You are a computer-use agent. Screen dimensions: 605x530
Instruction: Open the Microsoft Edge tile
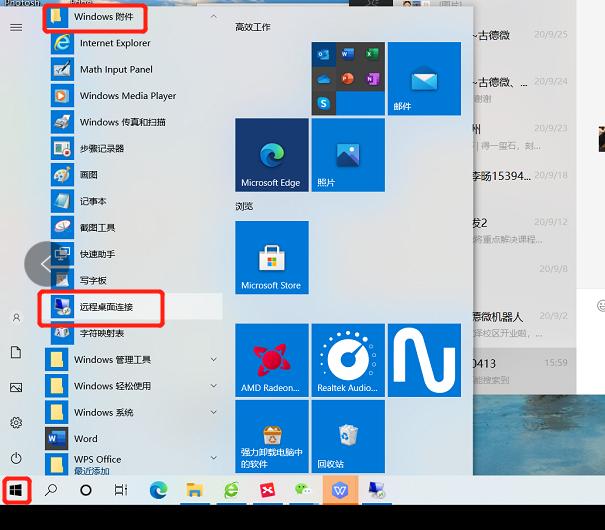point(272,155)
